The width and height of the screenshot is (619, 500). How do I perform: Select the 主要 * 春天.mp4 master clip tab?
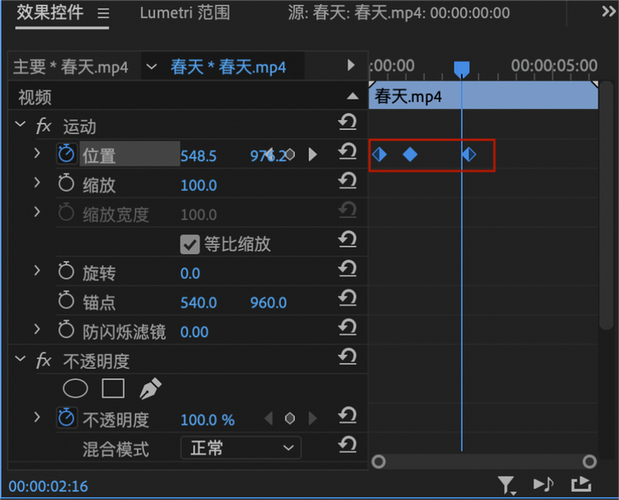click(71, 67)
